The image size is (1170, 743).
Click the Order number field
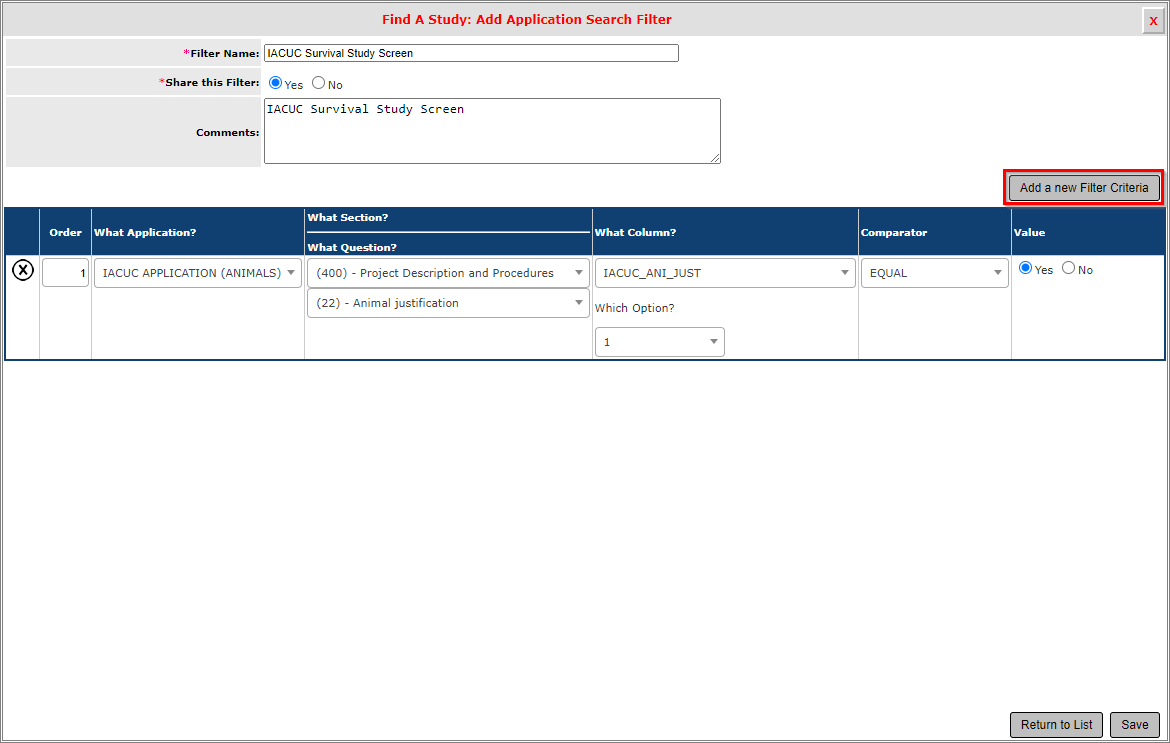click(66, 273)
